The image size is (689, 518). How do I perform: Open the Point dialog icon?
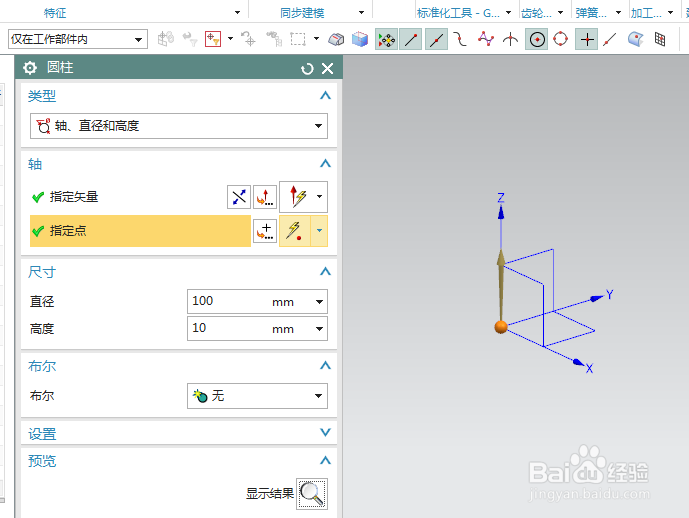[265, 231]
